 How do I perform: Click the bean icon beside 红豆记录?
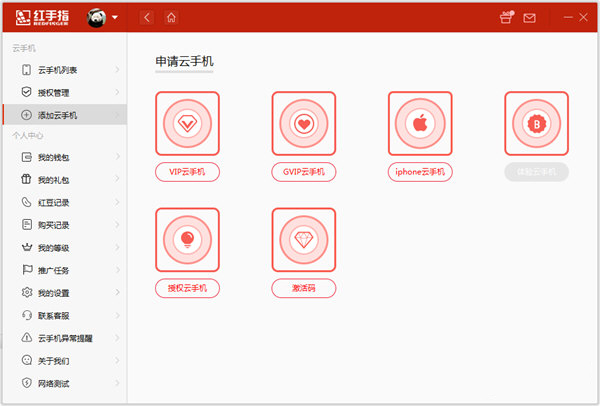coord(26,202)
